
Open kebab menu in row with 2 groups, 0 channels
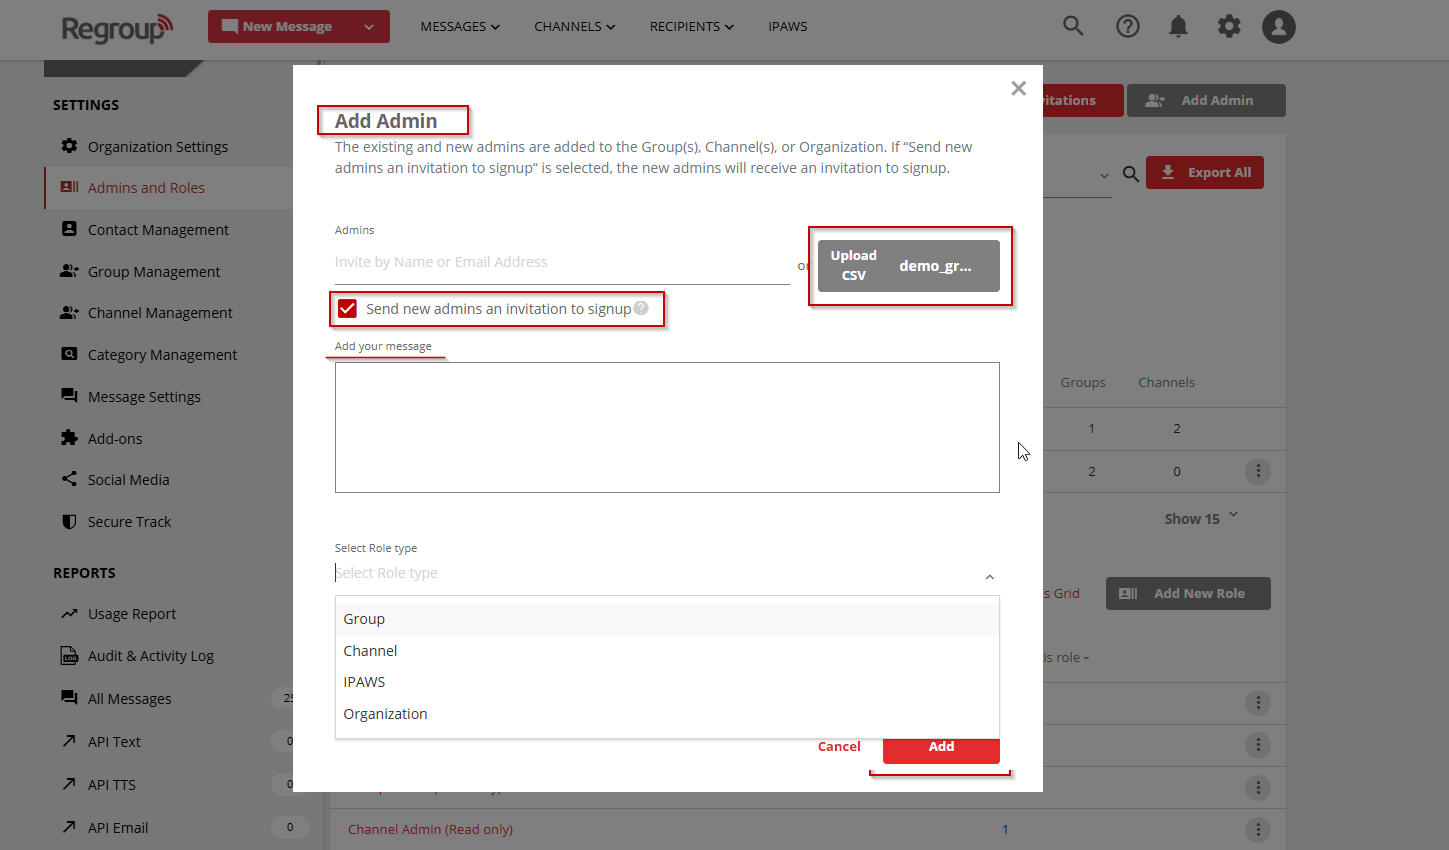coord(1258,471)
